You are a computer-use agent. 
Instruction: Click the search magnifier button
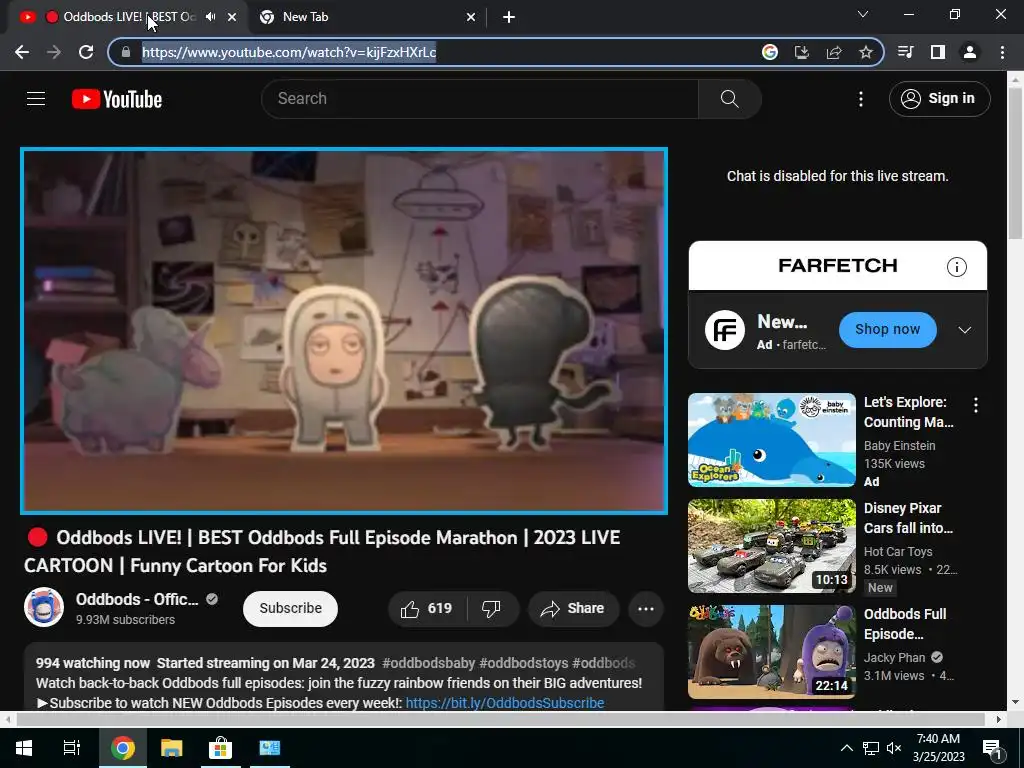coord(729,99)
